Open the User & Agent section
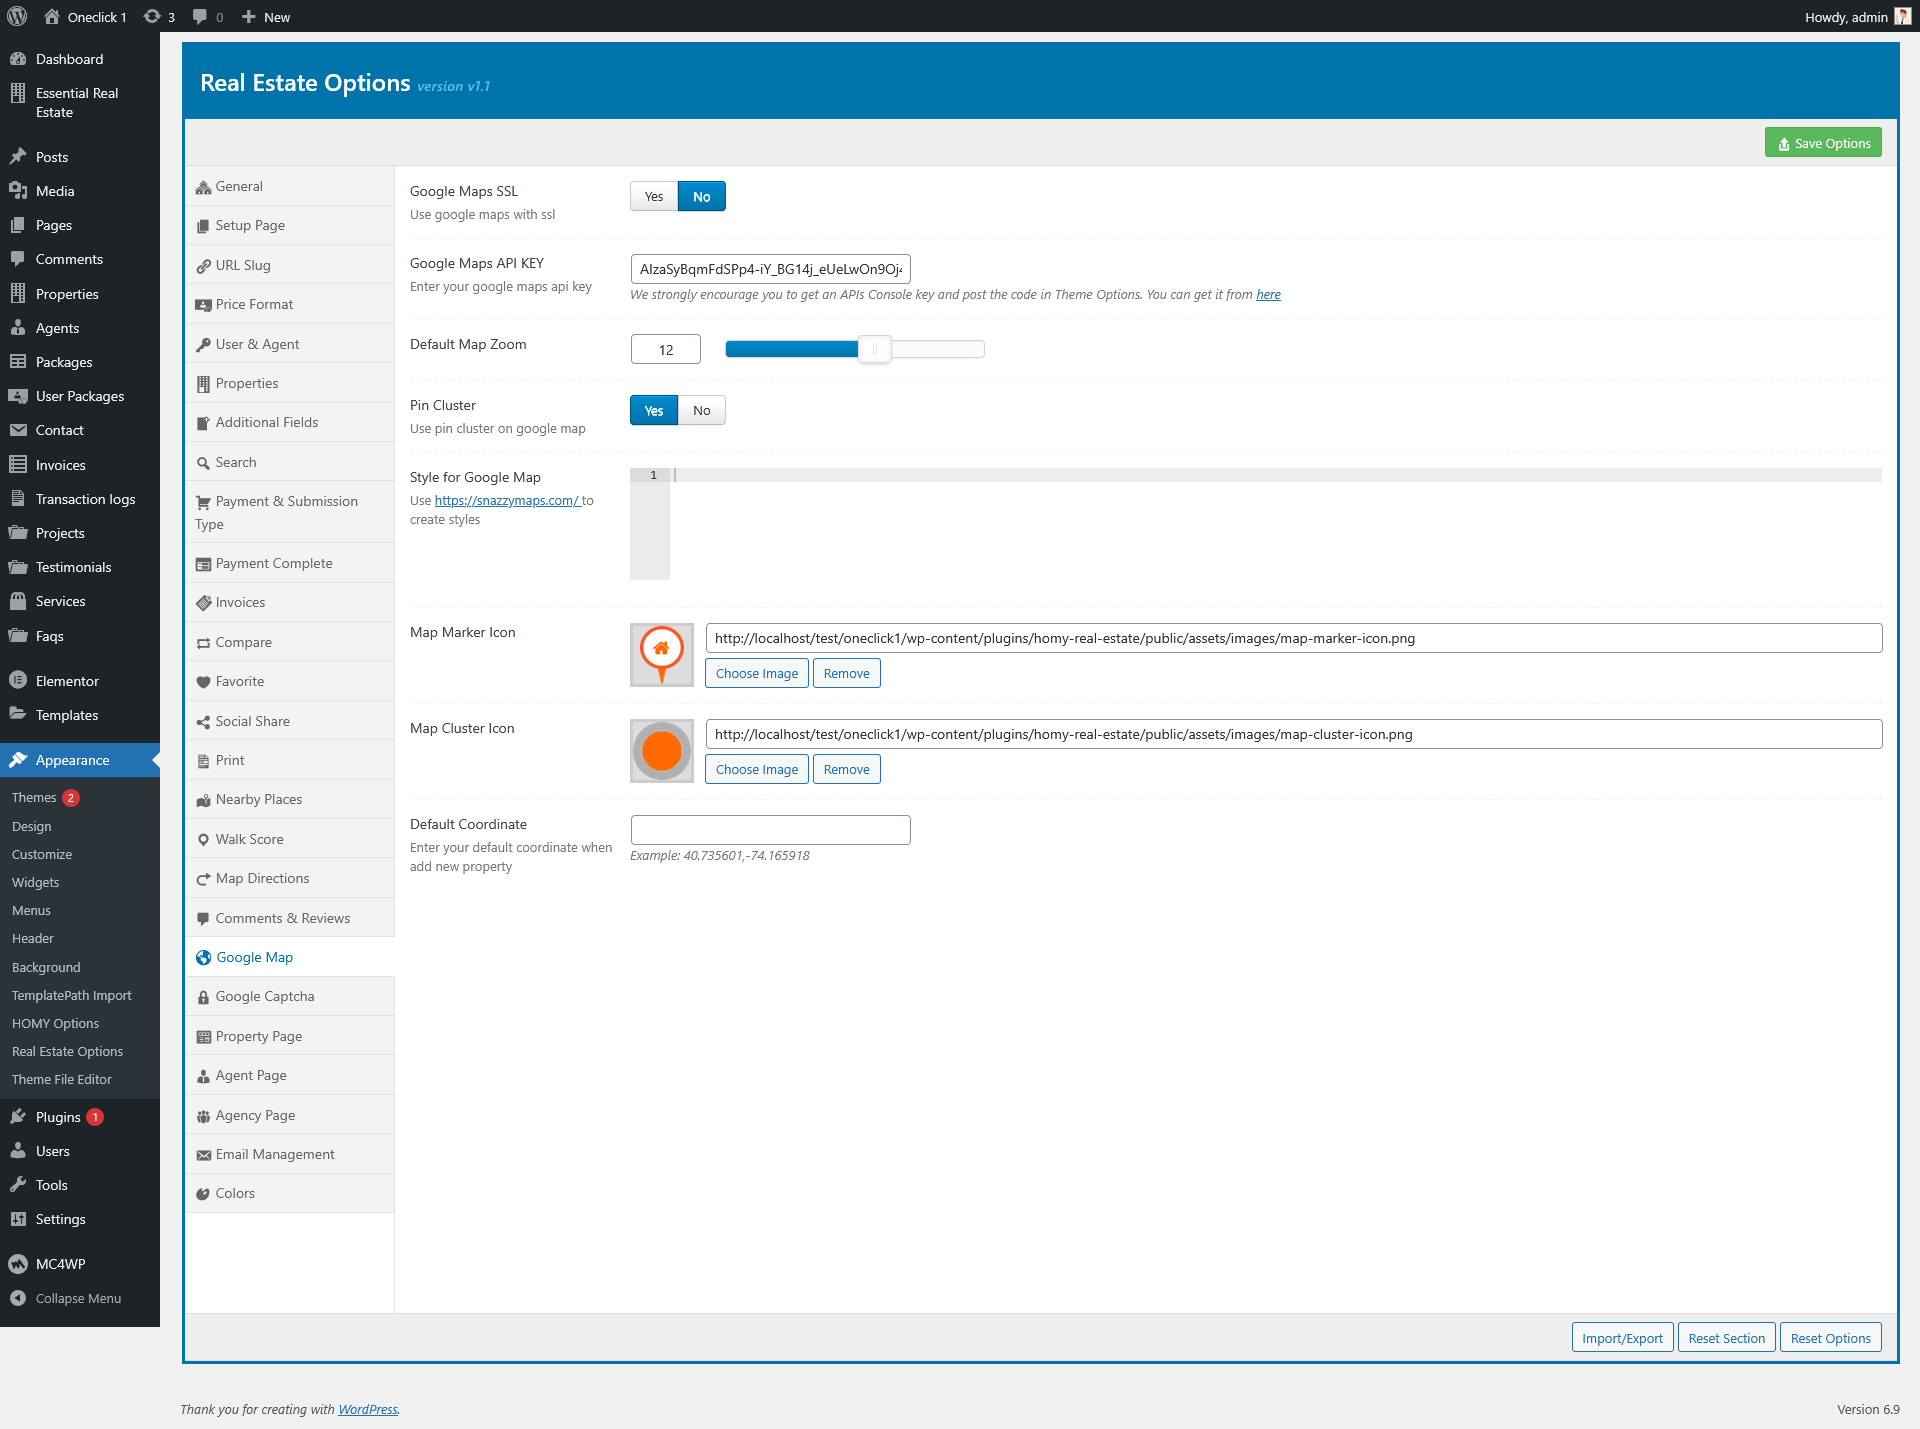 [x=289, y=344]
